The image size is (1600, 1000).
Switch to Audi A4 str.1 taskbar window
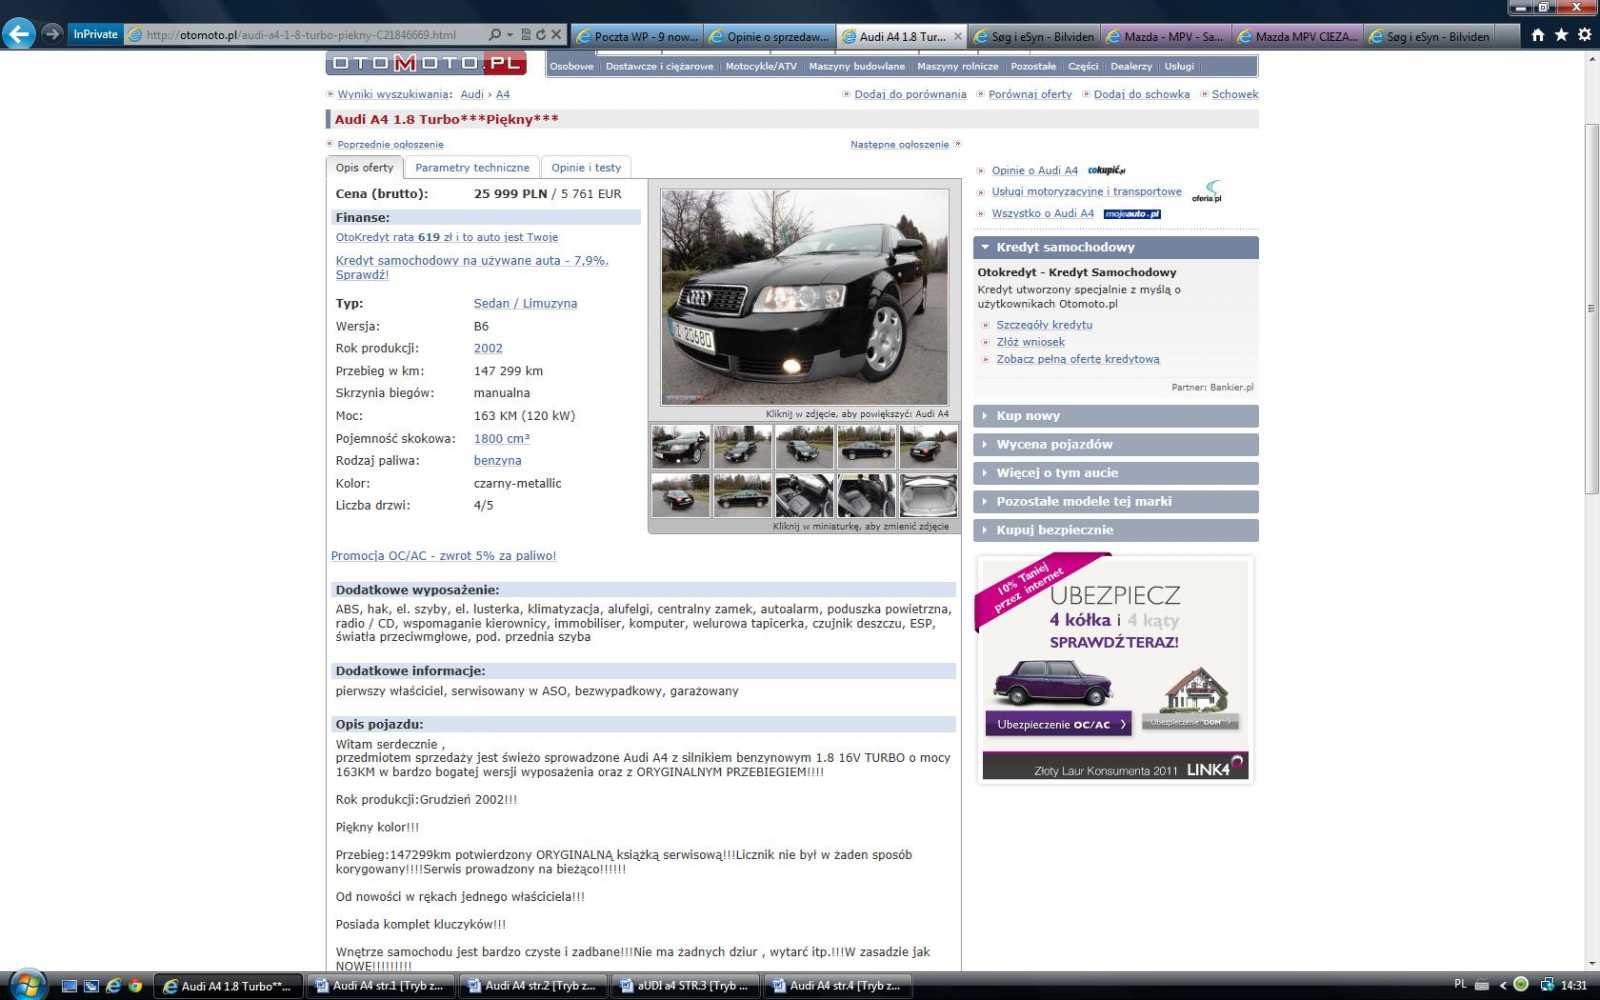(381, 986)
